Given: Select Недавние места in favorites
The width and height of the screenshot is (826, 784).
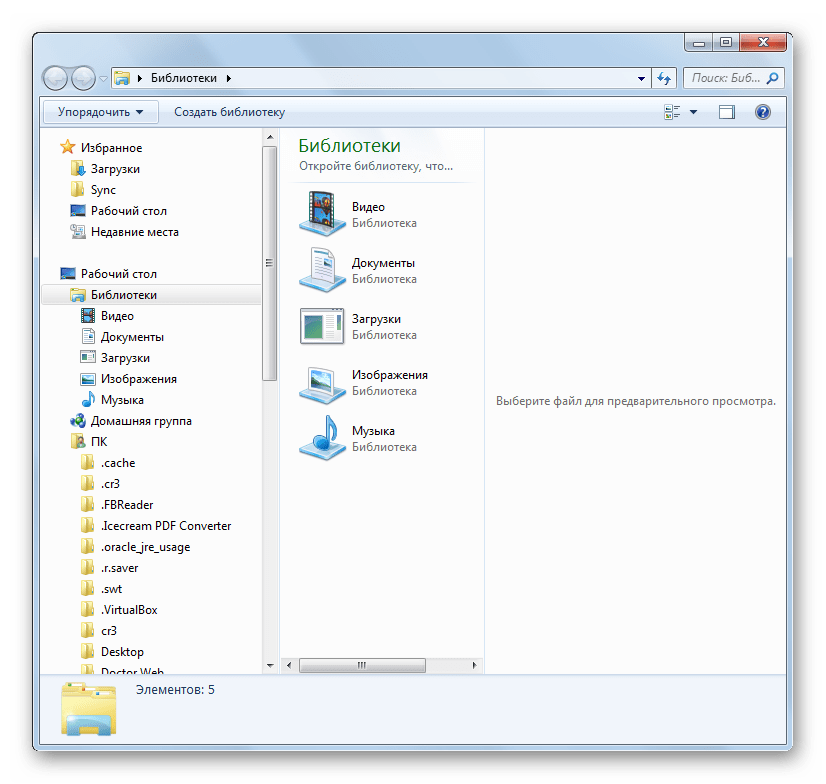Looking at the screenshot, I should (134, 232).
